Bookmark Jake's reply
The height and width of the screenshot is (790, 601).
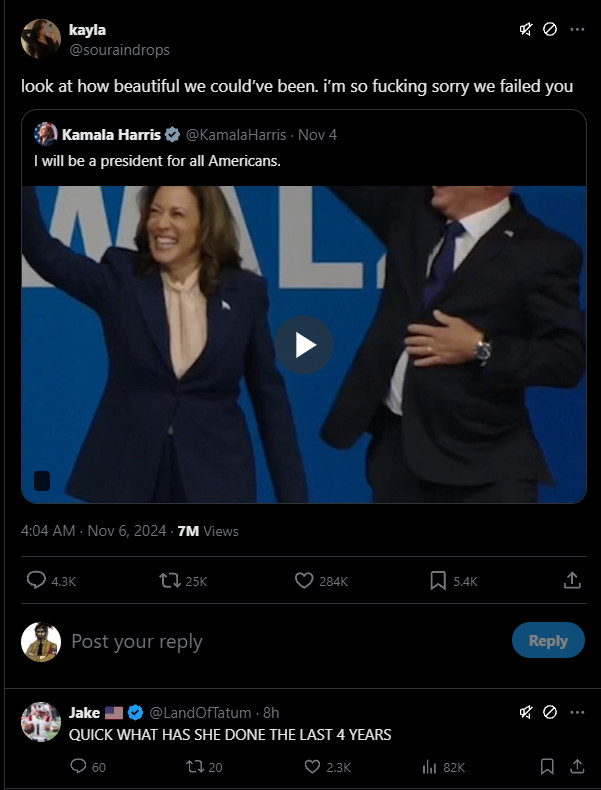tap(547, 767)
